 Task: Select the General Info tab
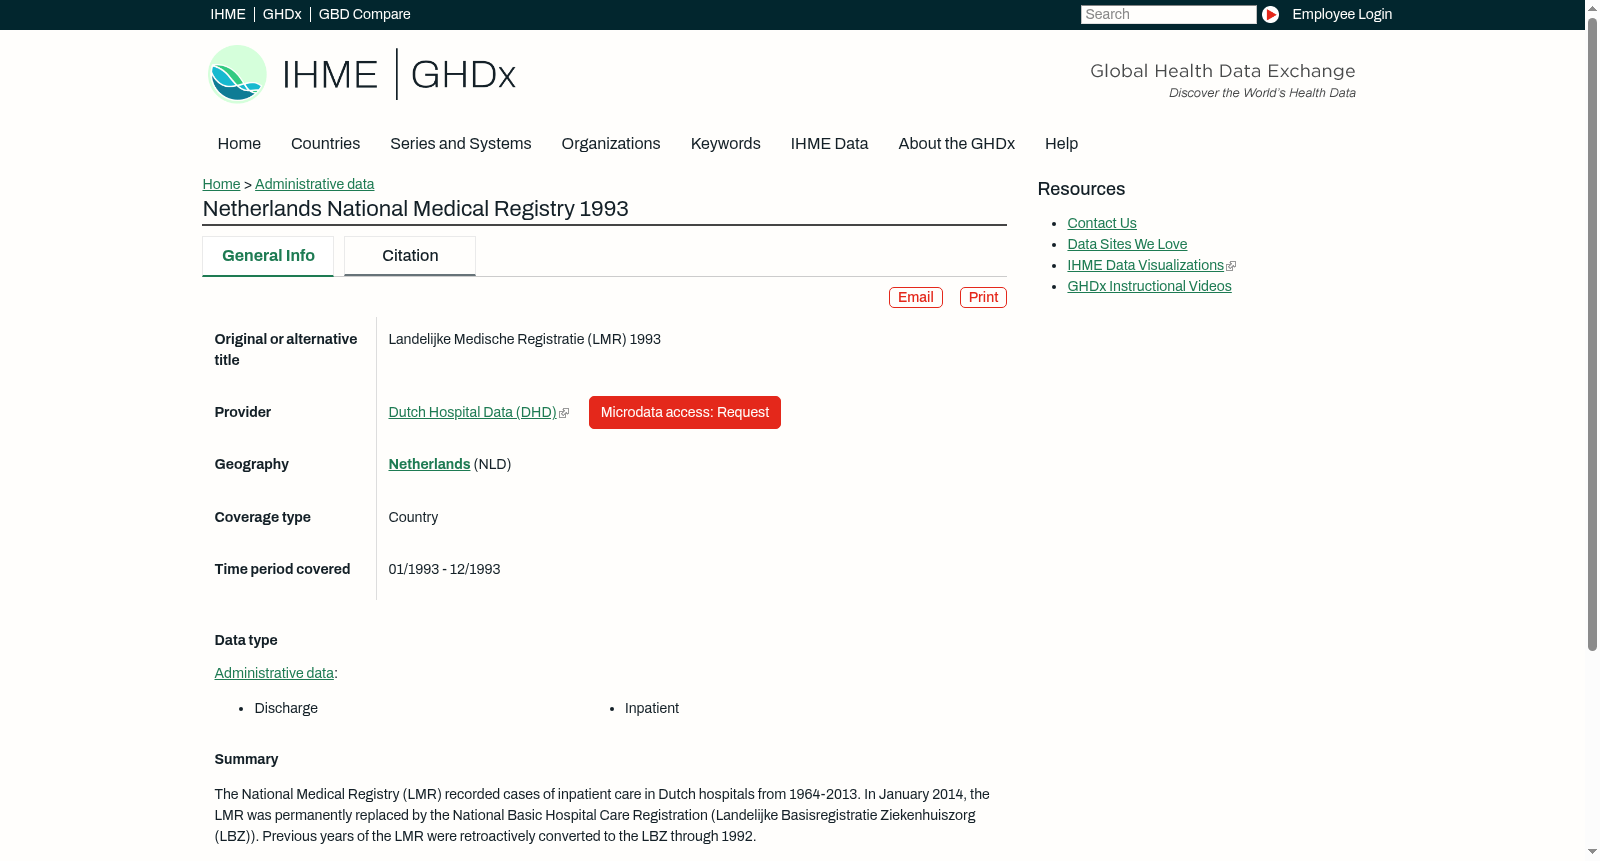(x=268, y=256)
